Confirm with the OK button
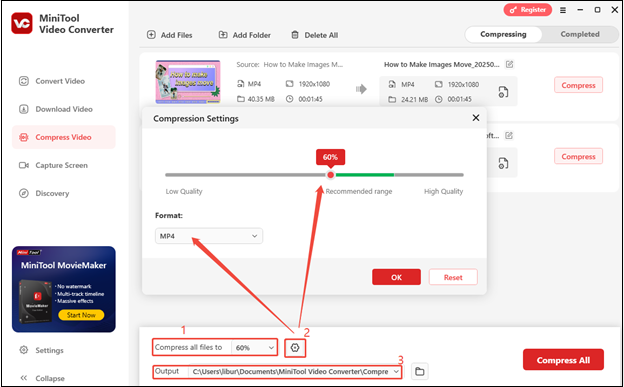Screen dimensions: 624x387 point(396,277)
